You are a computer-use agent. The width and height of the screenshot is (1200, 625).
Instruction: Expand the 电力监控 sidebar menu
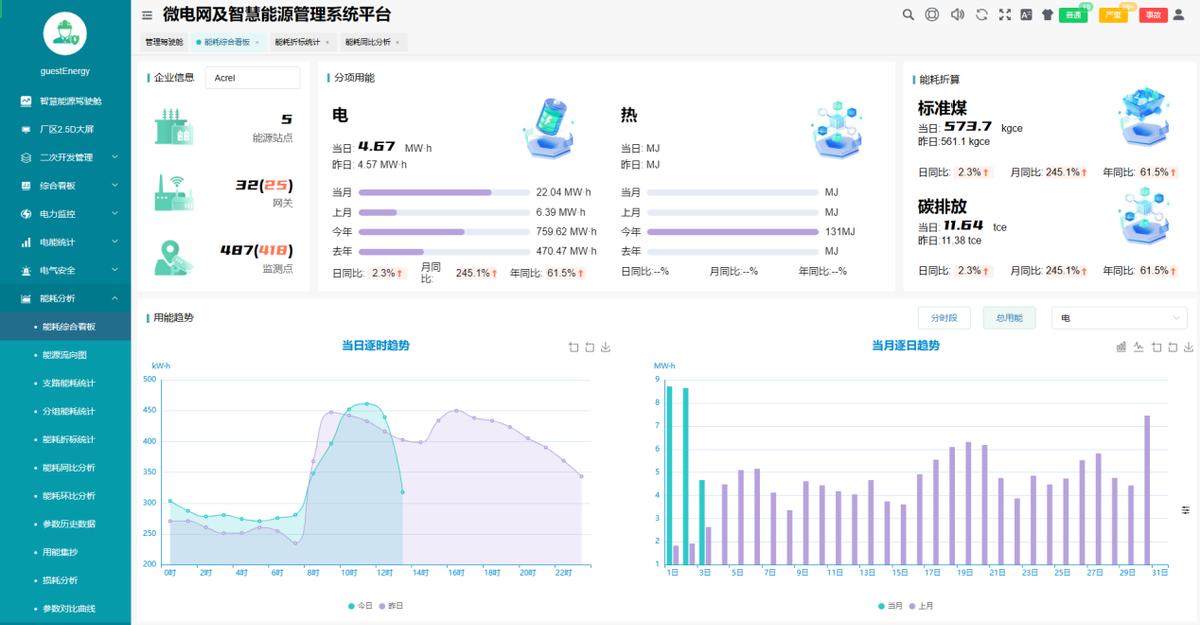(65, 214)
